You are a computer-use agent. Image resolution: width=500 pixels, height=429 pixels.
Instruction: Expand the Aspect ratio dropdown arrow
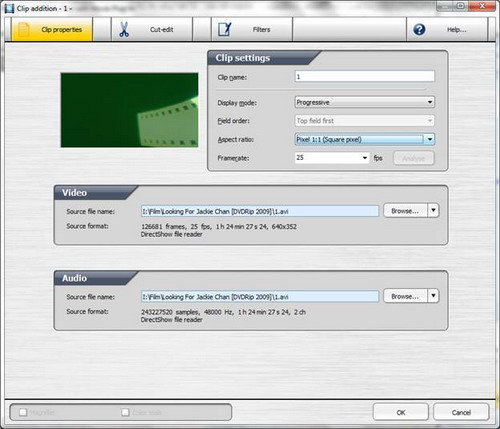430,139
